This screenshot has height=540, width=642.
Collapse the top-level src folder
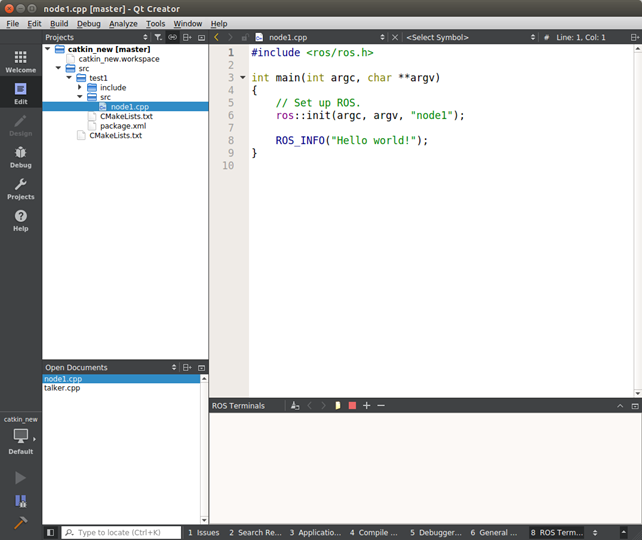coord(59,68)
